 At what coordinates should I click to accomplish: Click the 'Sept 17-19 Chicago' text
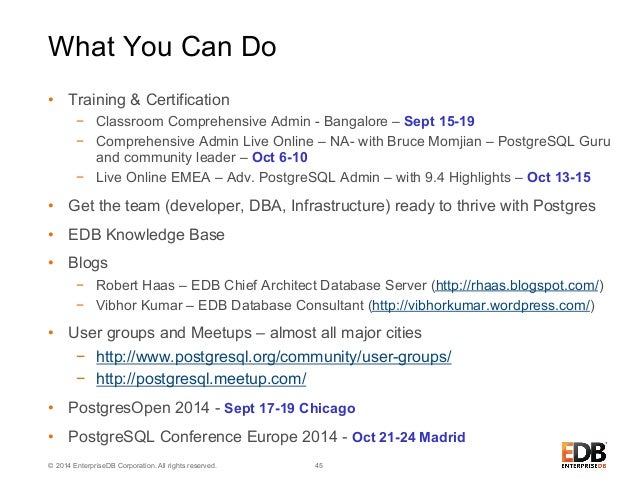pos(290,408)
